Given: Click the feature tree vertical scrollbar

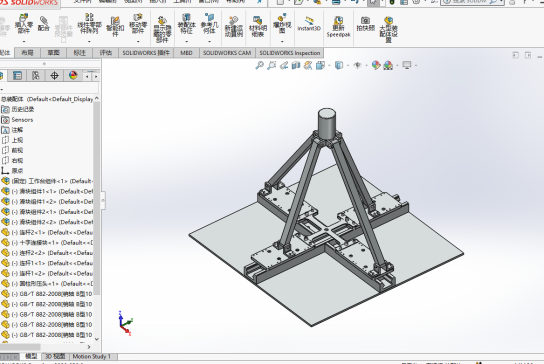Looking at the screenshot, I should click(x=96, y=198).
